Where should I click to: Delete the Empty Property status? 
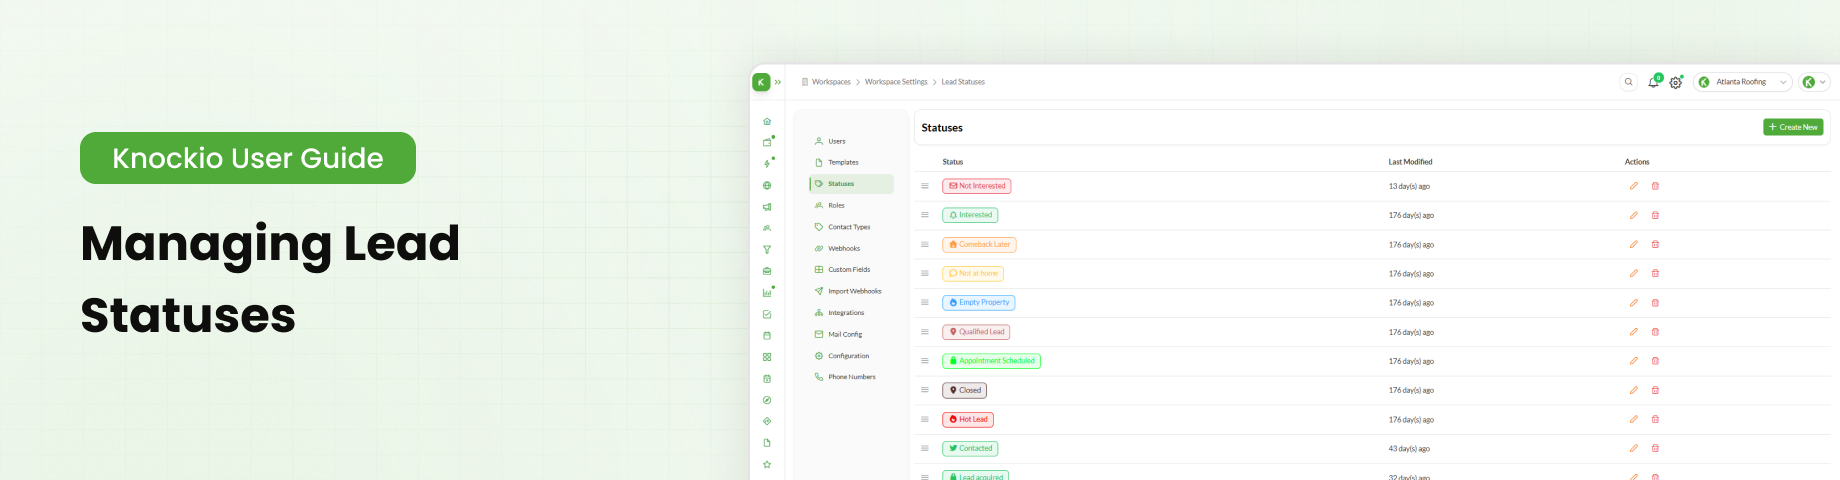pos(1655,302)
